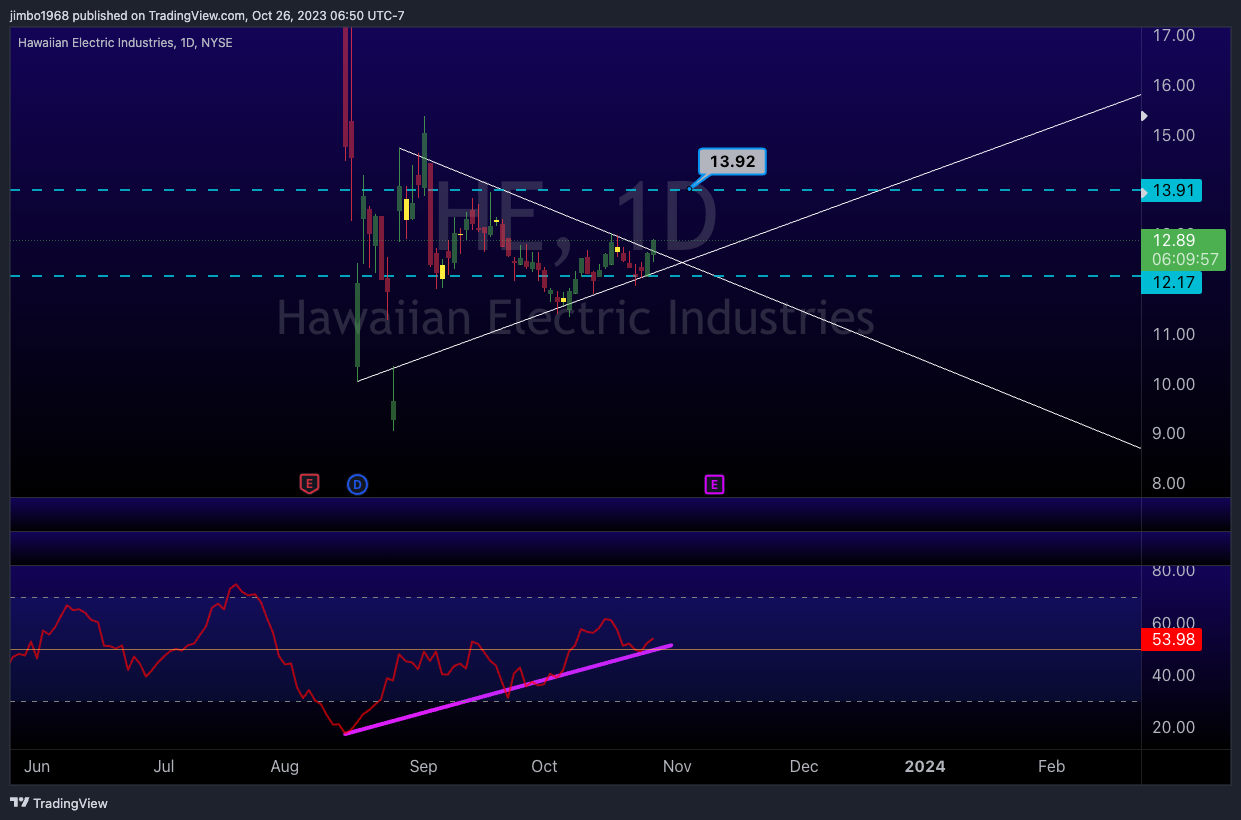The image size is (1241, 820).
Task: Click the green 12.89 current price label
Action: (x=1183, y=249)
